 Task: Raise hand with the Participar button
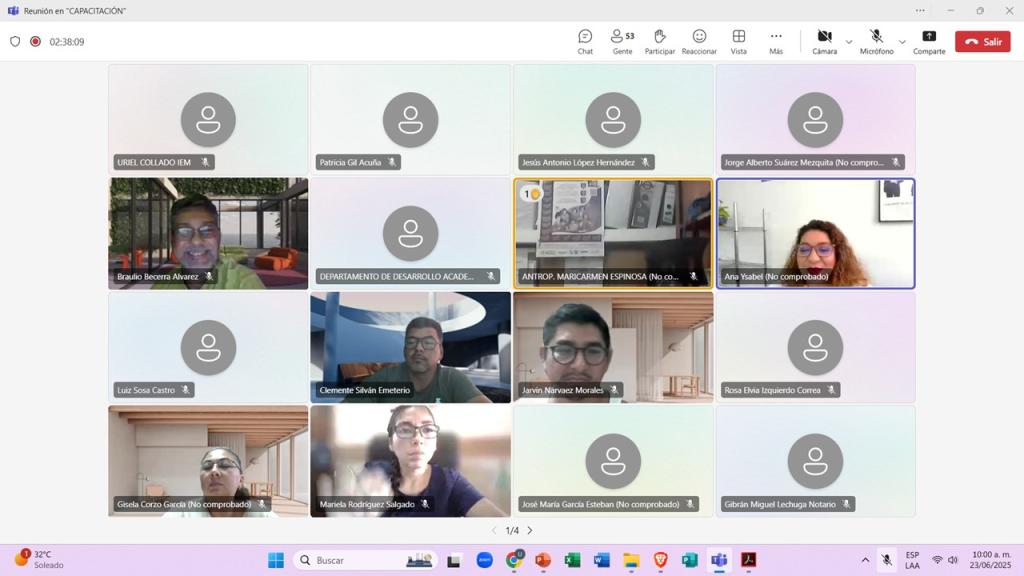(x=659, y=41)
